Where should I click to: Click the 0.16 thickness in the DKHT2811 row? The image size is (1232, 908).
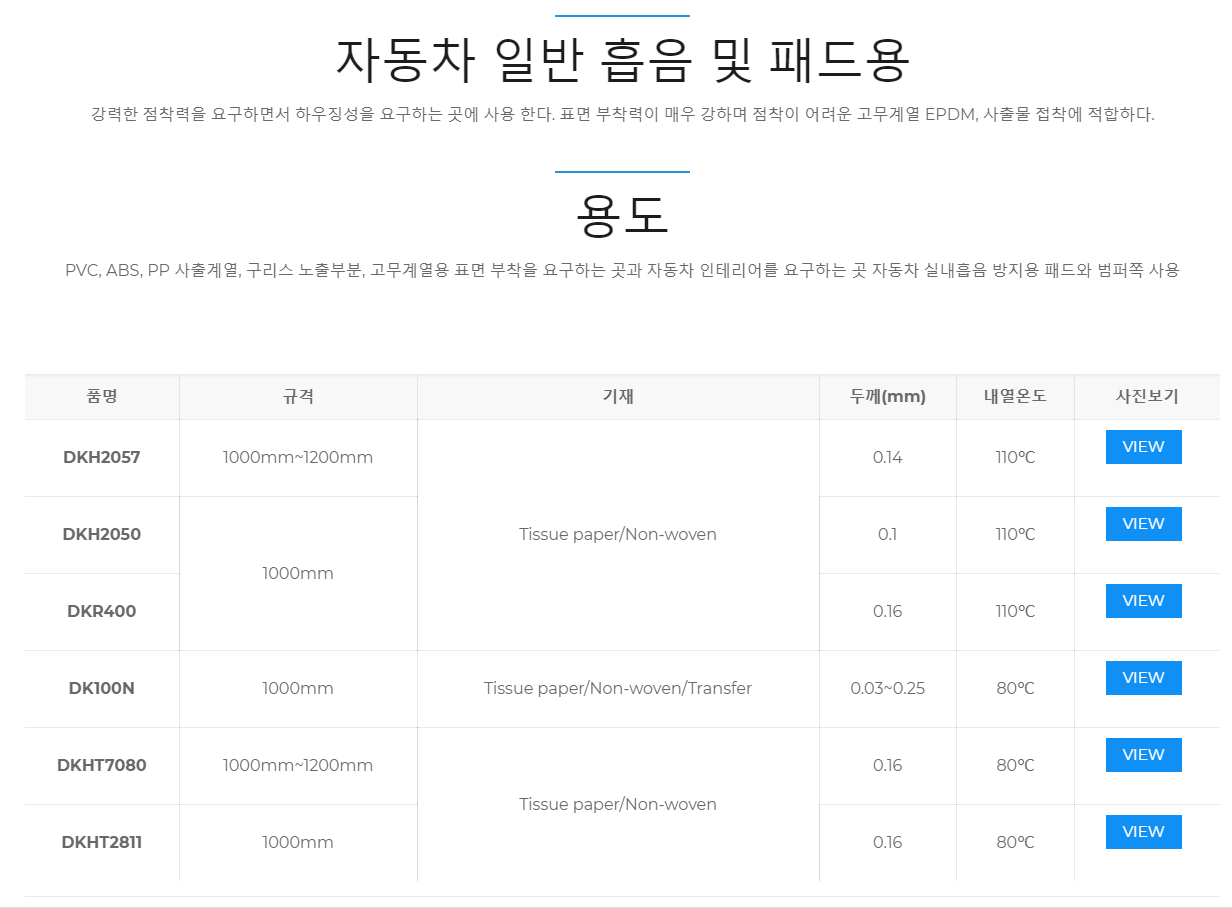888,843
